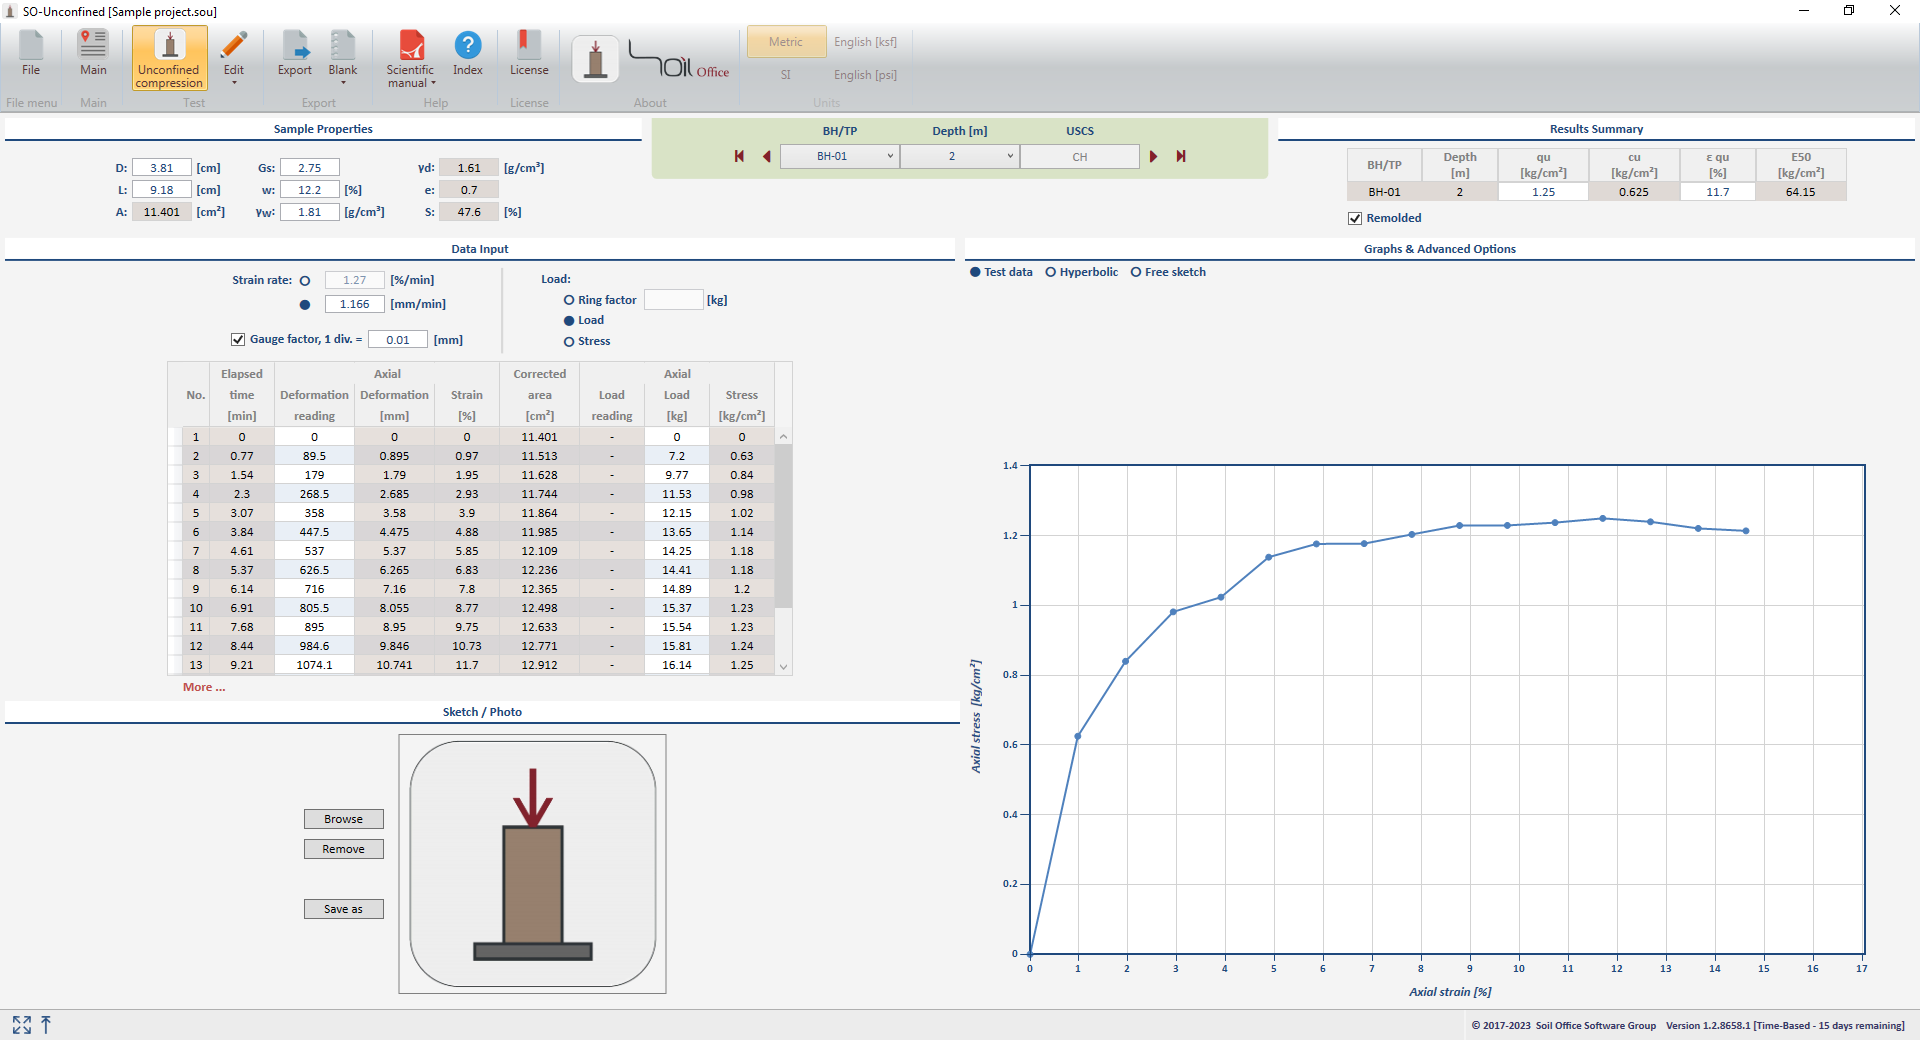Image resolution: width=1920 pixels, height=1040 pixels.
Task: Click the More ... link below table
Action: 204,687
